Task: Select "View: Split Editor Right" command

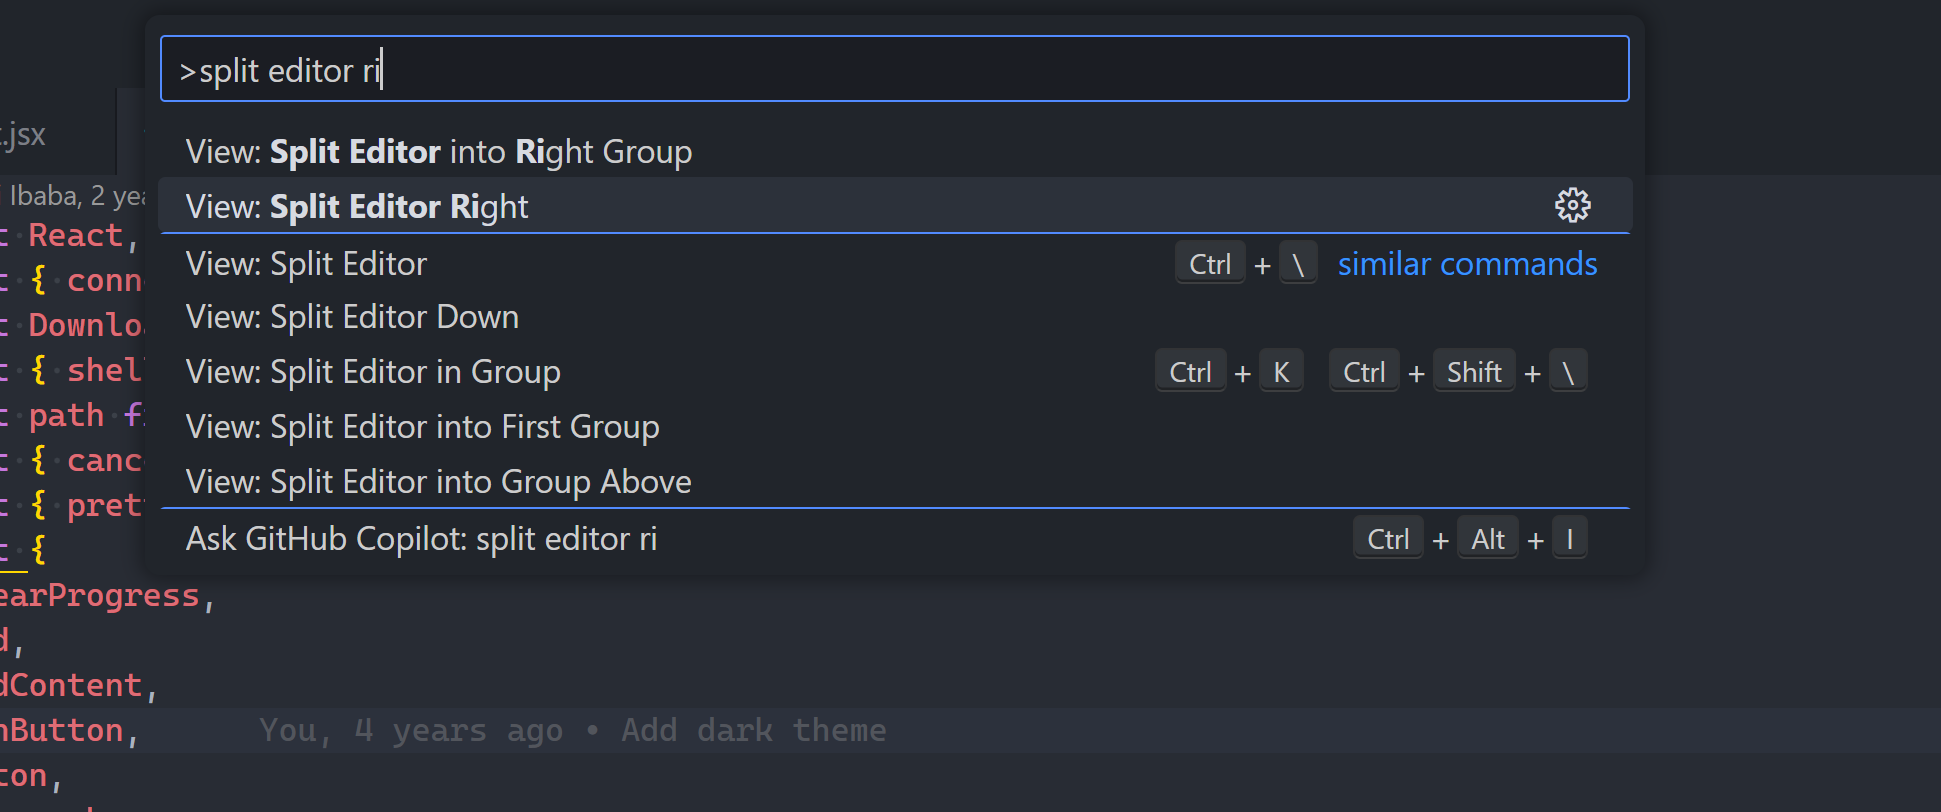Action: [x=357, y=207]
